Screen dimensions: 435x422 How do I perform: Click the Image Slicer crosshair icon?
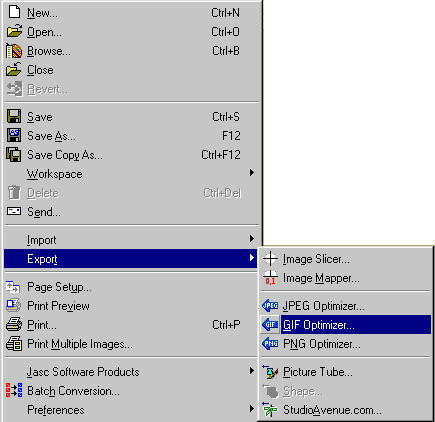tap(270, 259)
